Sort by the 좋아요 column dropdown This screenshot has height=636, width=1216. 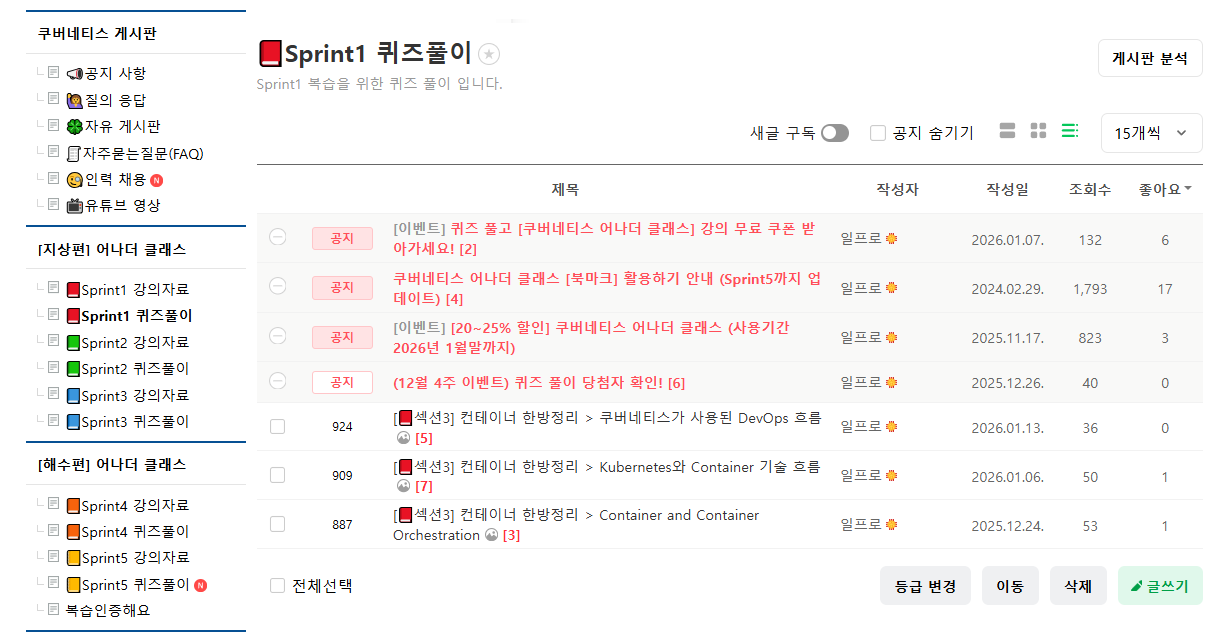coord(1165,189)
